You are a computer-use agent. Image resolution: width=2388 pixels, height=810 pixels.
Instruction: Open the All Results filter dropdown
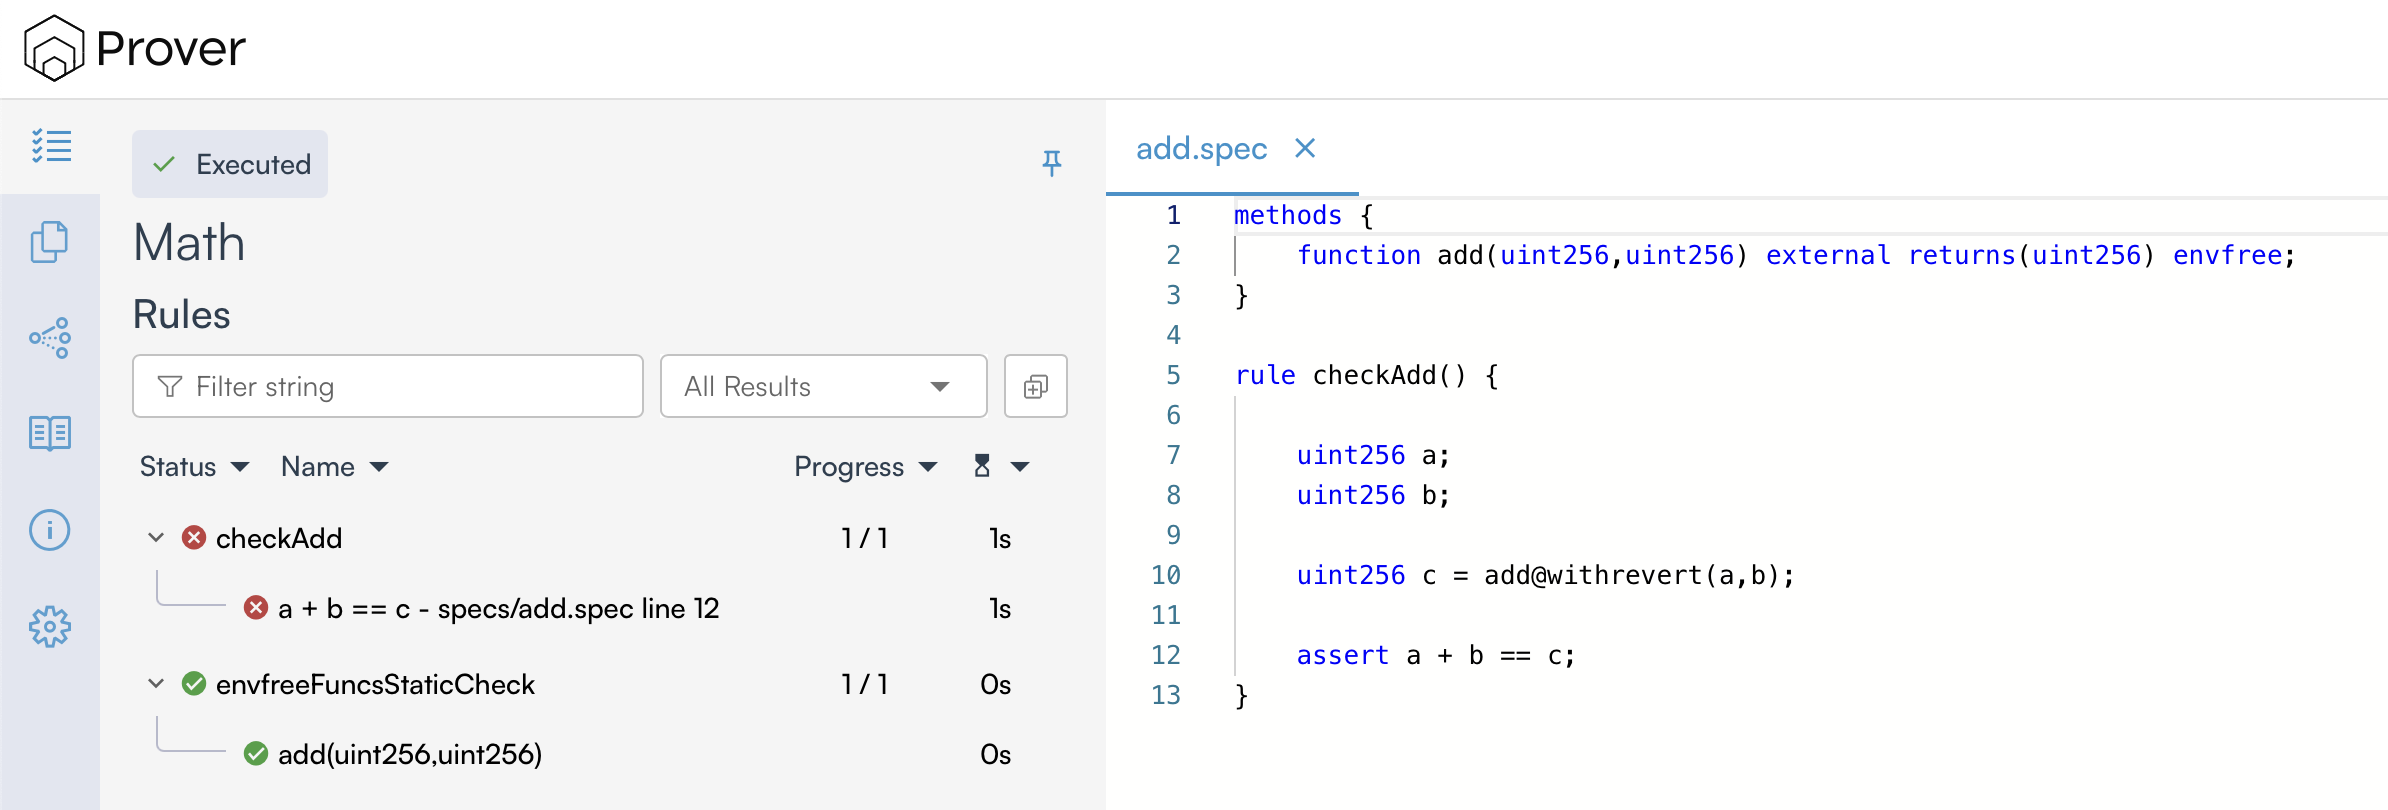pos(823,386)
